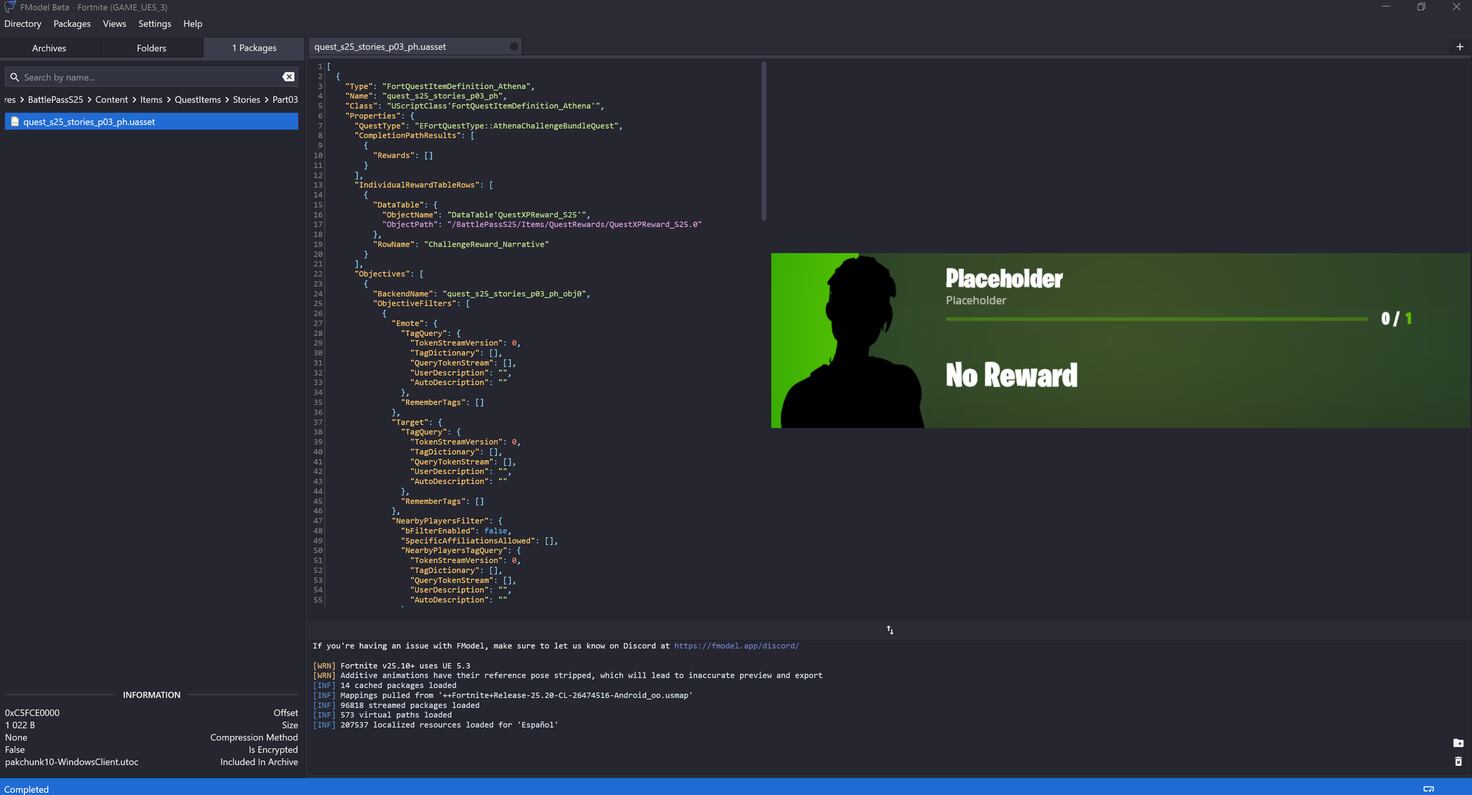Viewport: 1472px width, 795px height.
Task: Click the Search by name input field
Action: (150, 77)
